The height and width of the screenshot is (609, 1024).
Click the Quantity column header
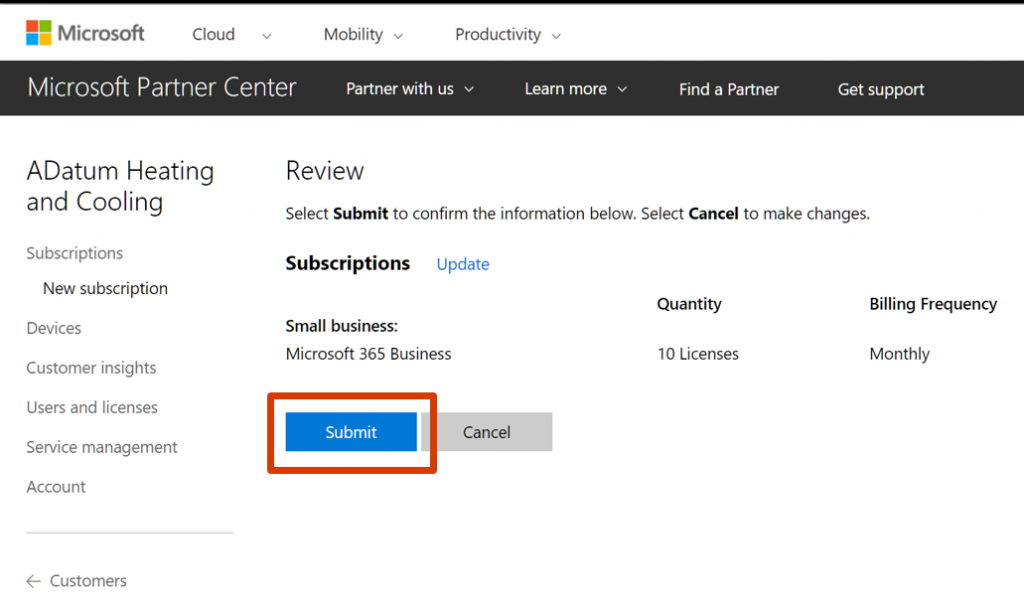pyautogui.click(x=689, y=304)
